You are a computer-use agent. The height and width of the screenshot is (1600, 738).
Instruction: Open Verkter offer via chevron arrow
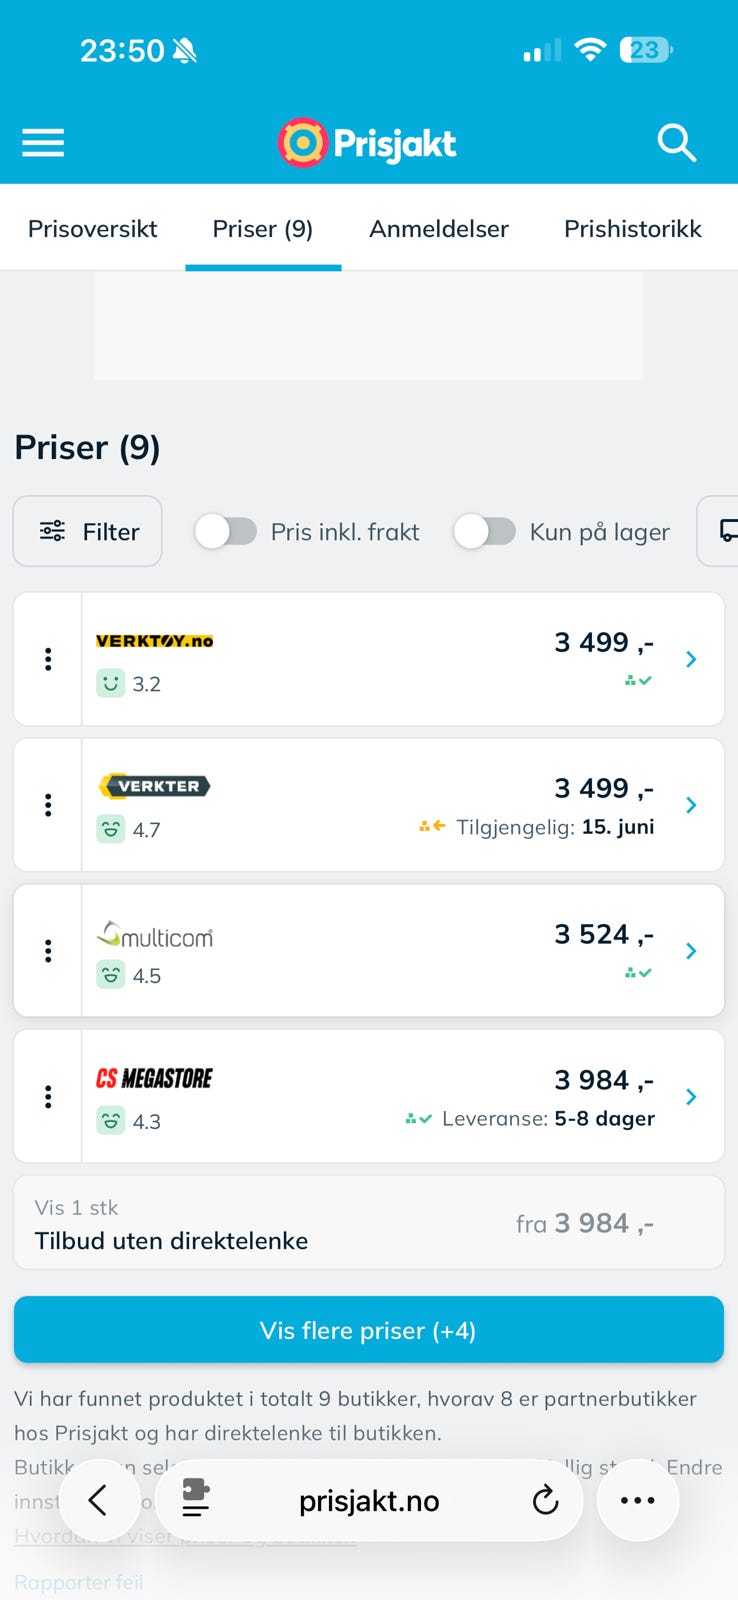coord(691,805)
